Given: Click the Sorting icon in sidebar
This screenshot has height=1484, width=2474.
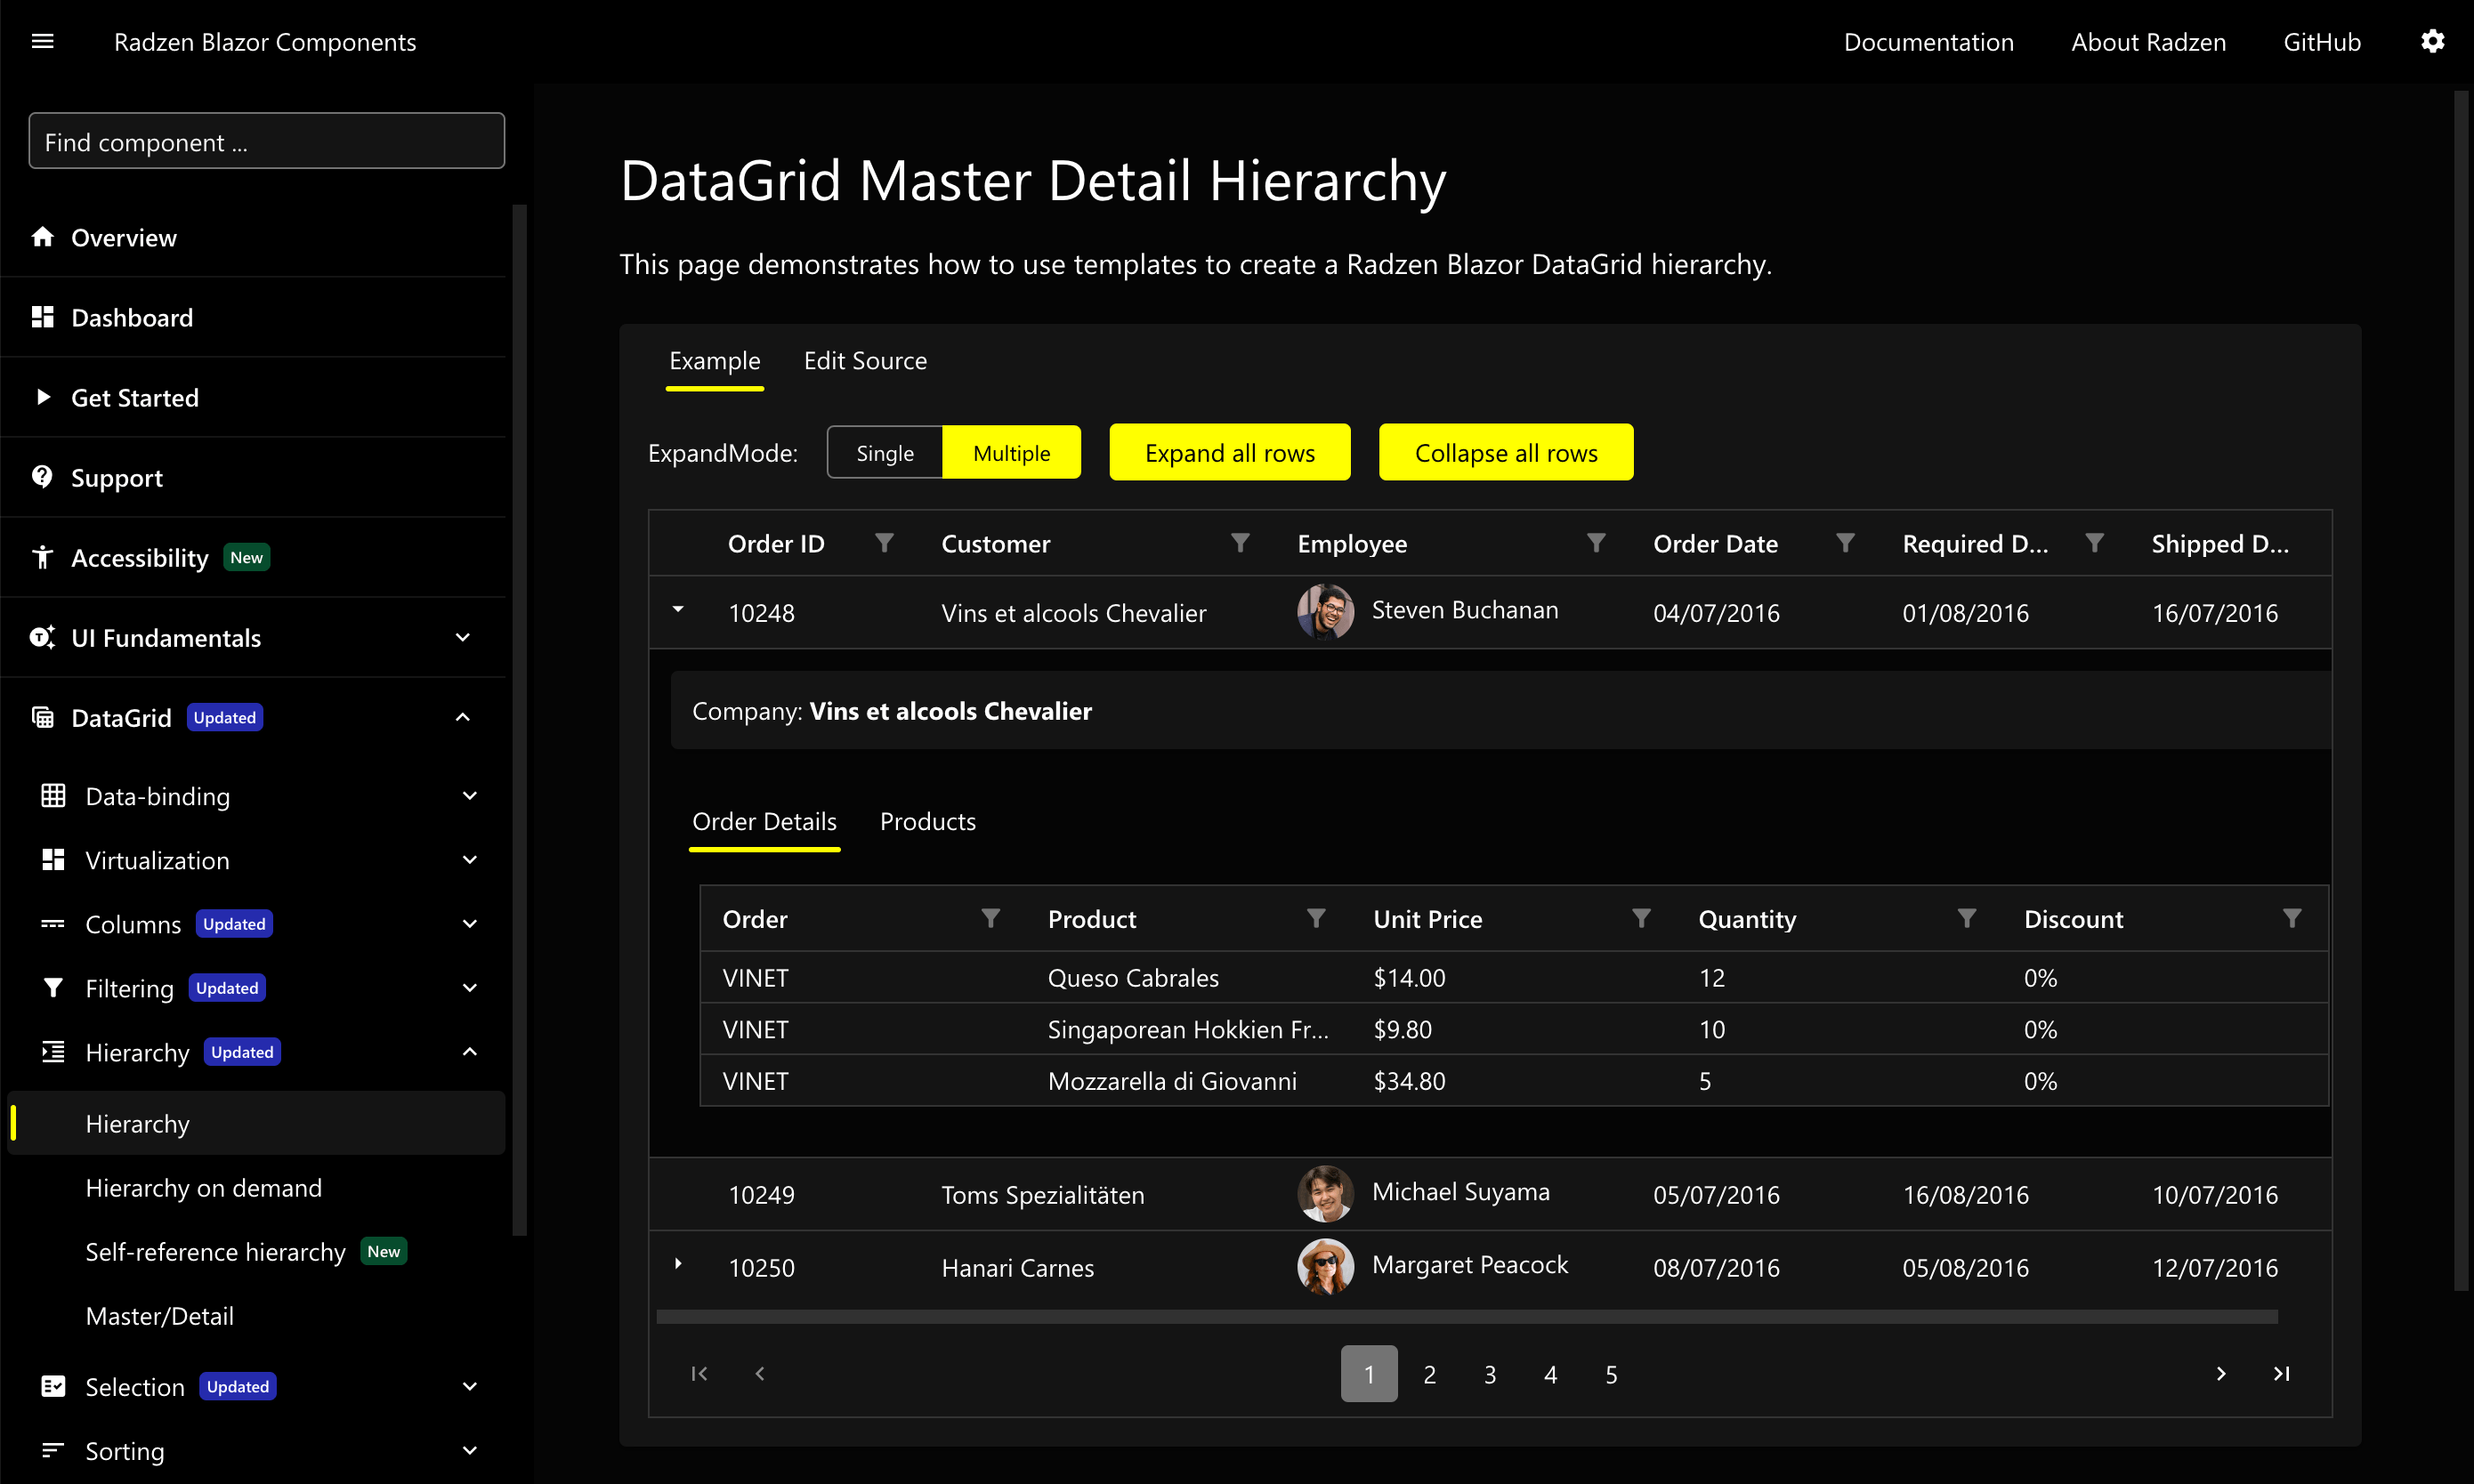Looking at the screenshot, I should coord(53,1450).
